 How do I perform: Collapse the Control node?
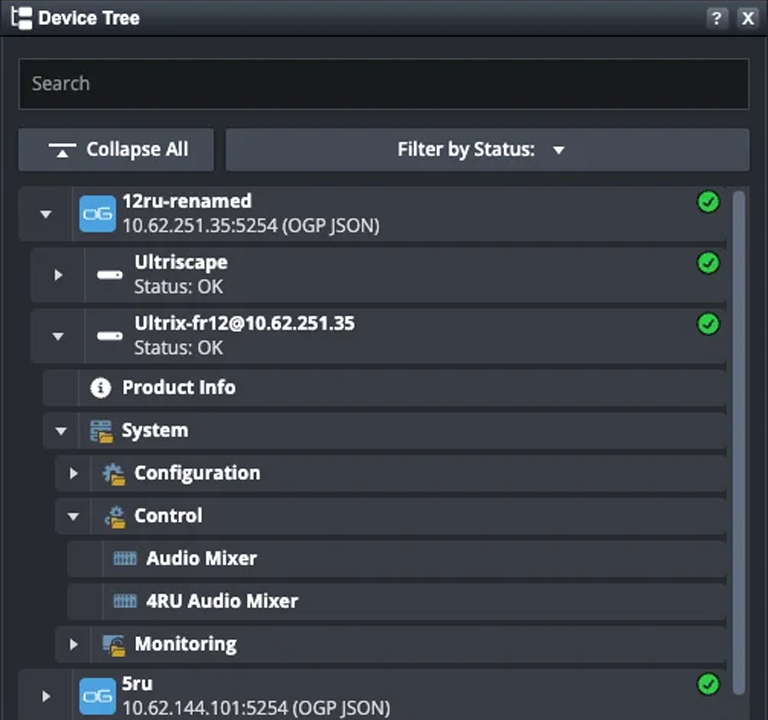coord(73,516)
